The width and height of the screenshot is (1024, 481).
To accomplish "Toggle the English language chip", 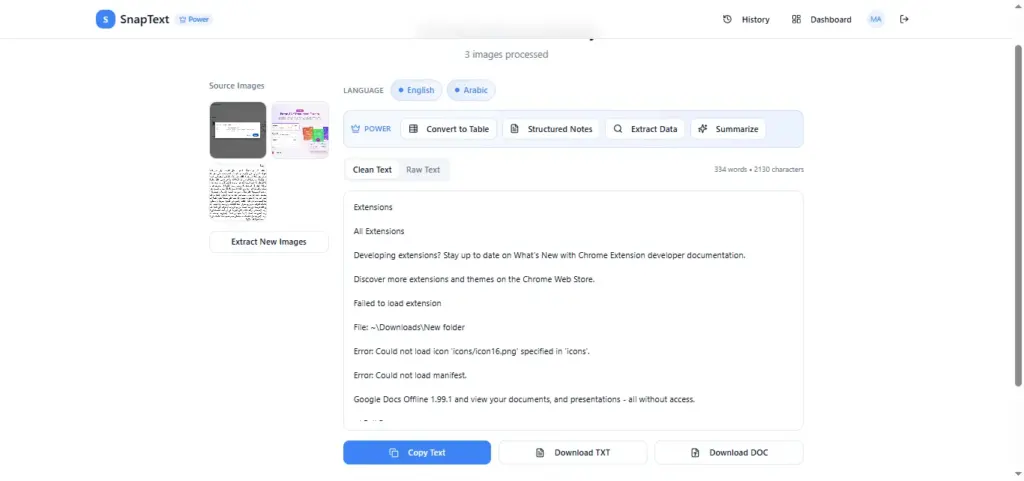I will tap(416, 90).
